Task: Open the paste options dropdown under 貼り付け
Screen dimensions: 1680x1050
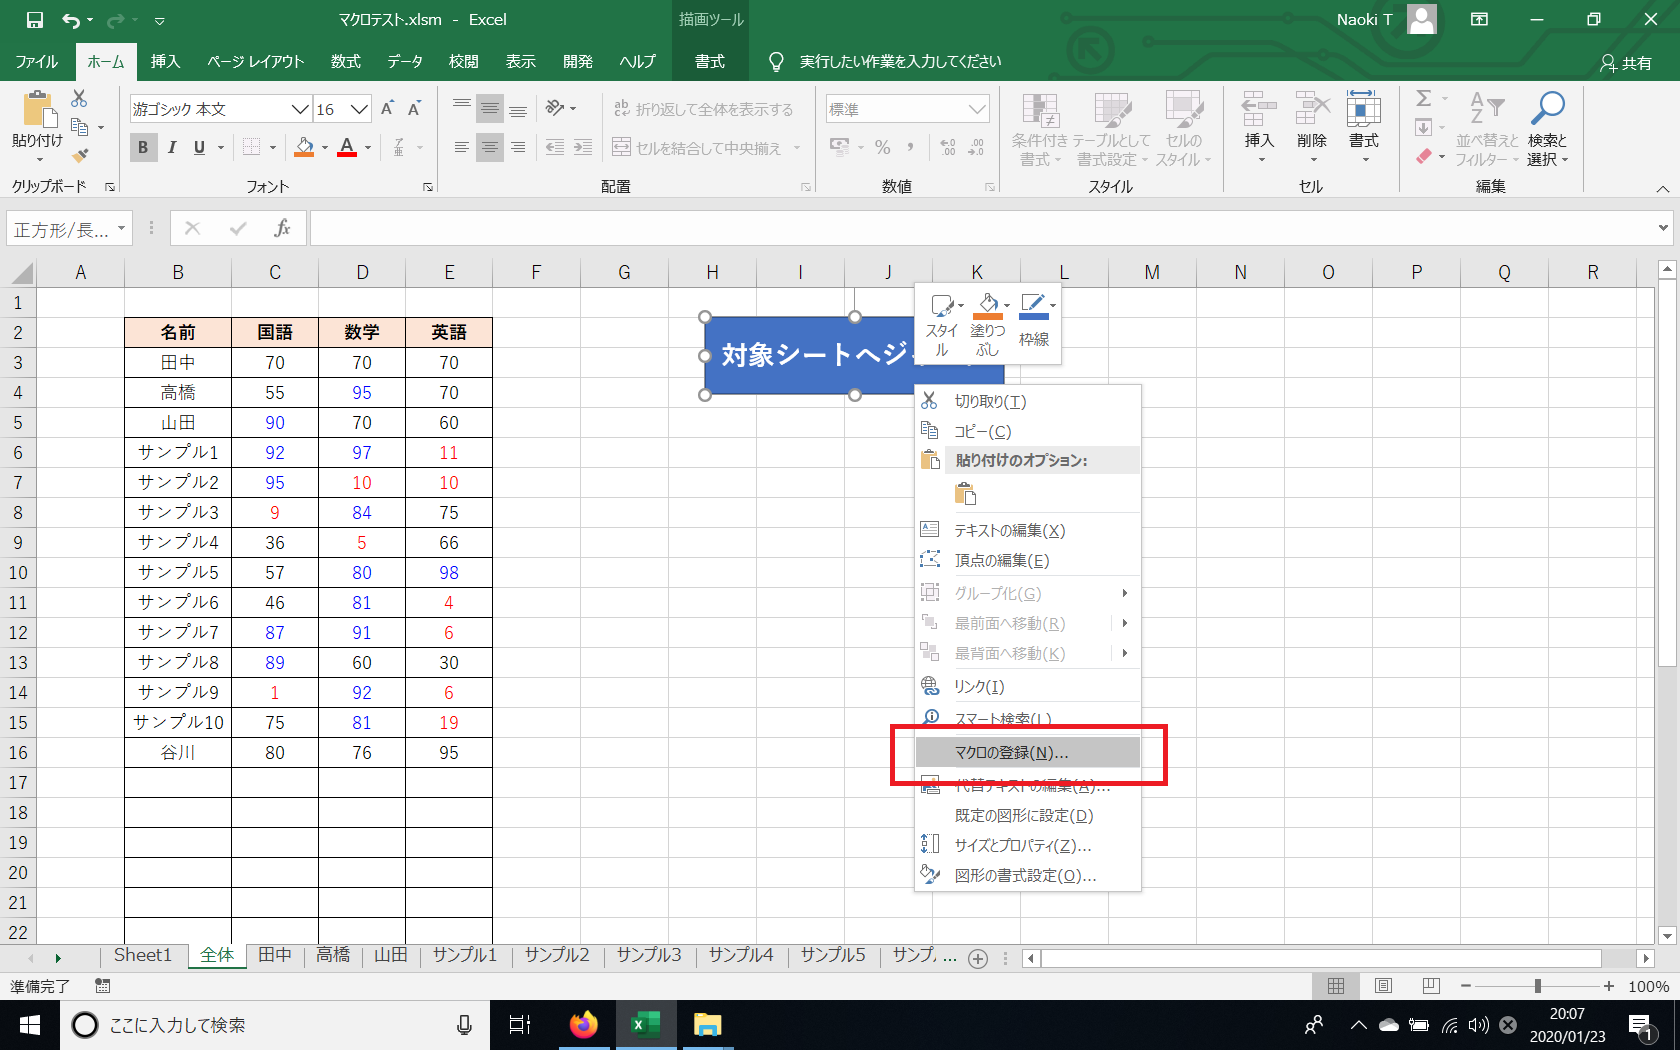Action: (x=38, y=159)
